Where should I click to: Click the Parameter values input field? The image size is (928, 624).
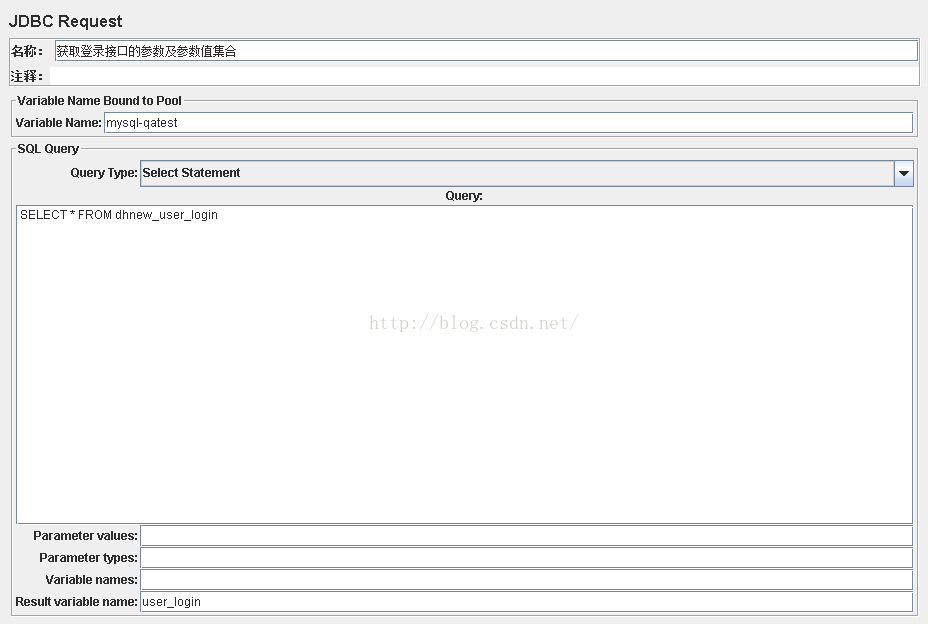tap(527, 536)
